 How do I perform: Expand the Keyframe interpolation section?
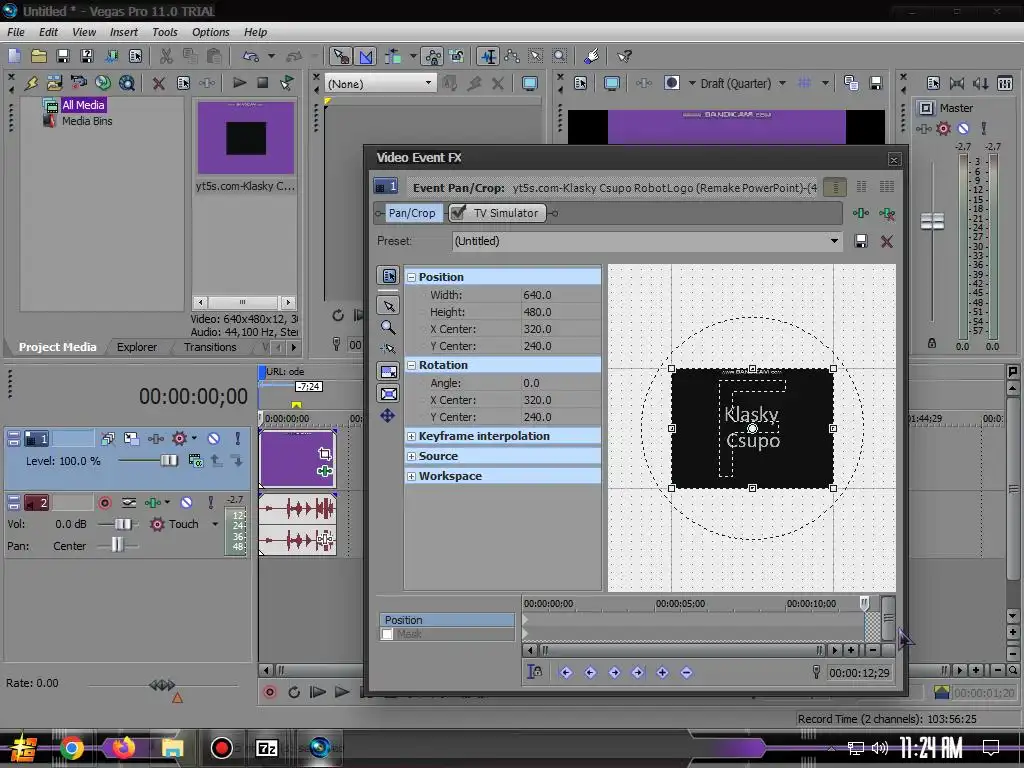point(411,436)
